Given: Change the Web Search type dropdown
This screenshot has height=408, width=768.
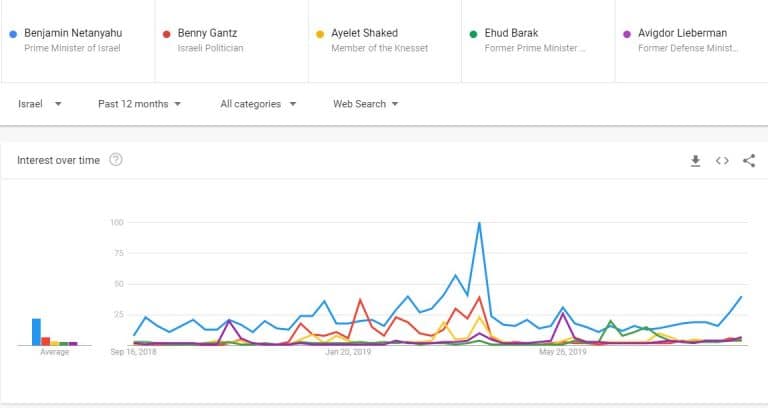Looking at the screenshot, I should coord(366,104).
